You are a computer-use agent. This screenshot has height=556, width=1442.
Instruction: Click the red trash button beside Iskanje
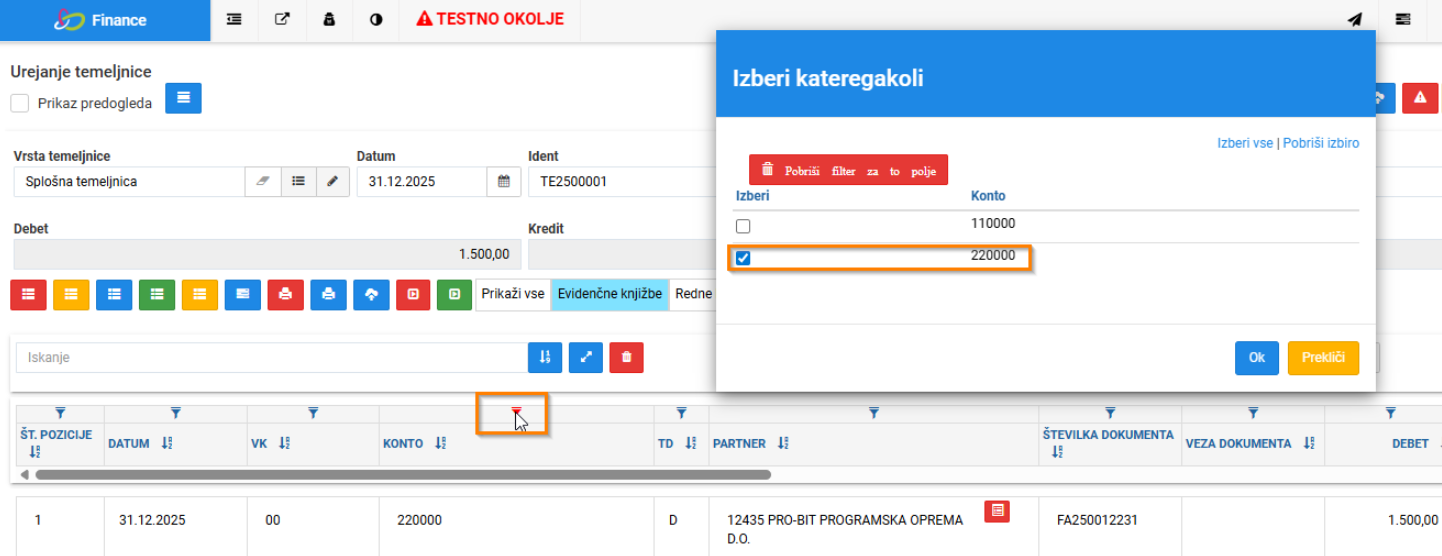626,357
